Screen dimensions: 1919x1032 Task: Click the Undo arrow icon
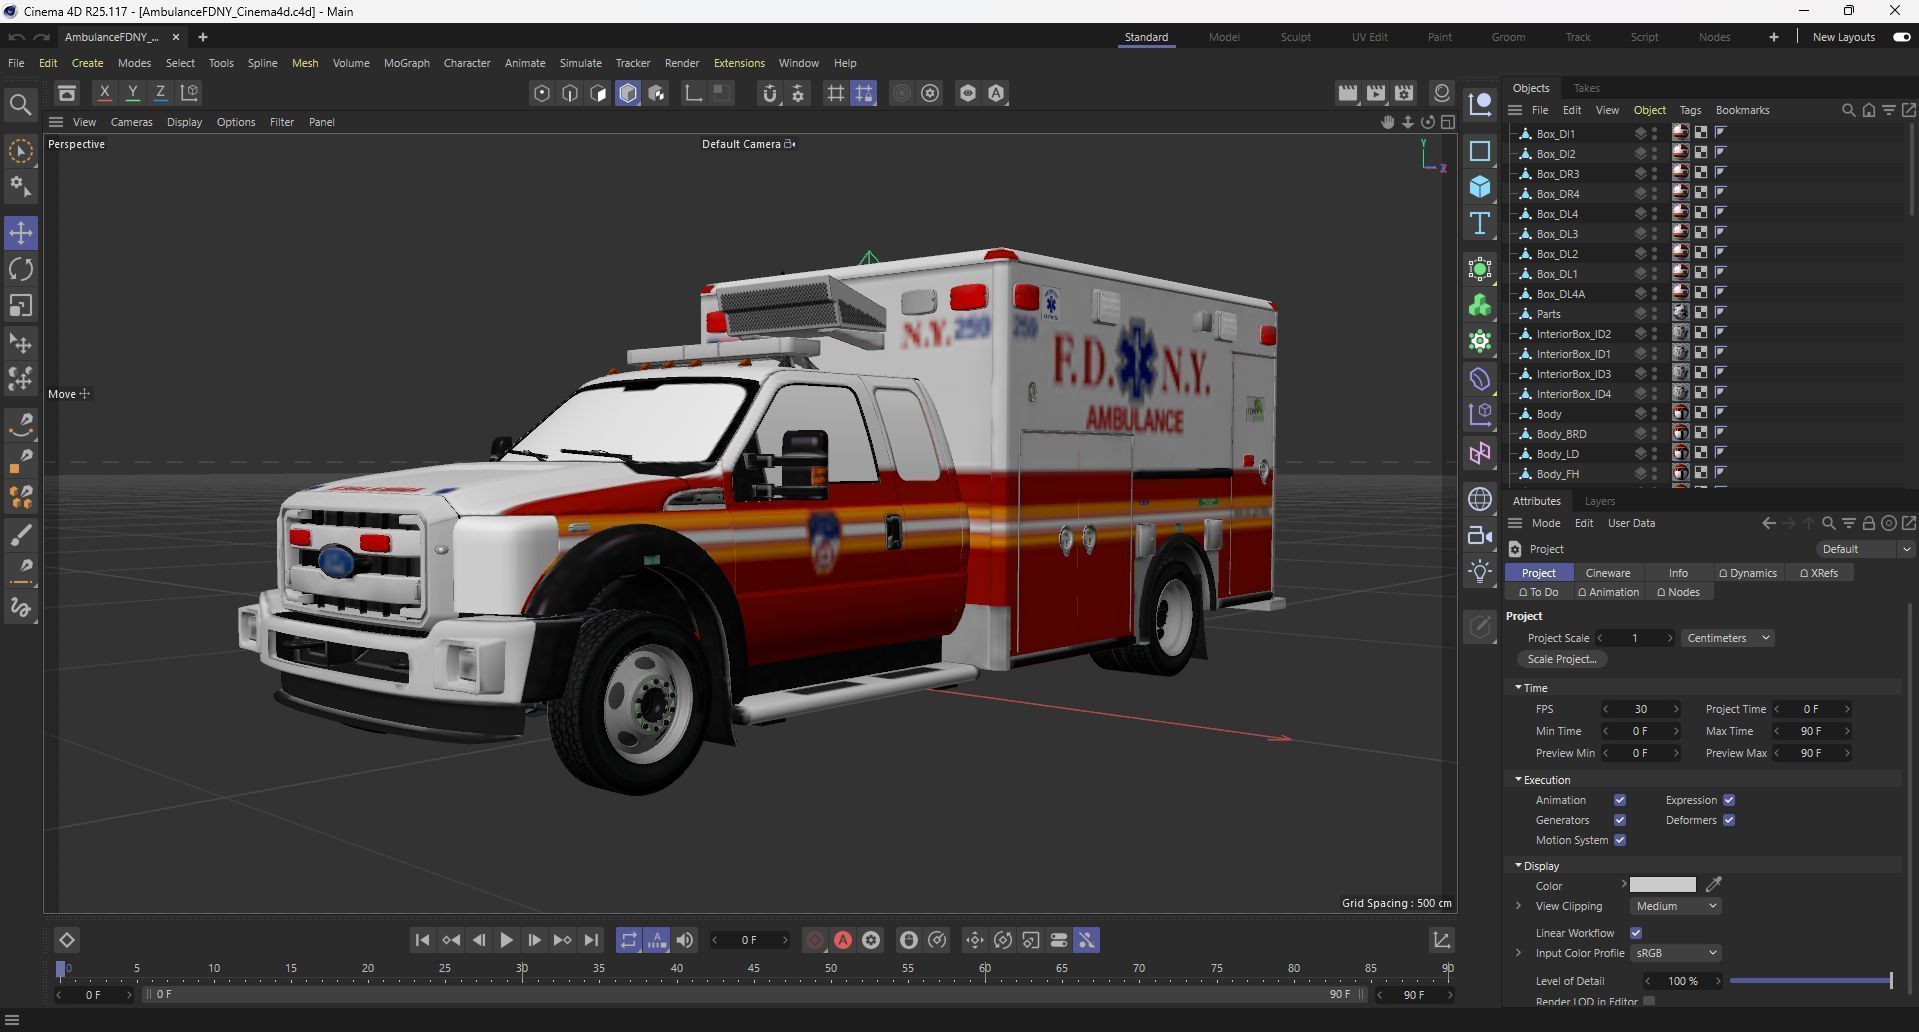(x=16, y=37)
